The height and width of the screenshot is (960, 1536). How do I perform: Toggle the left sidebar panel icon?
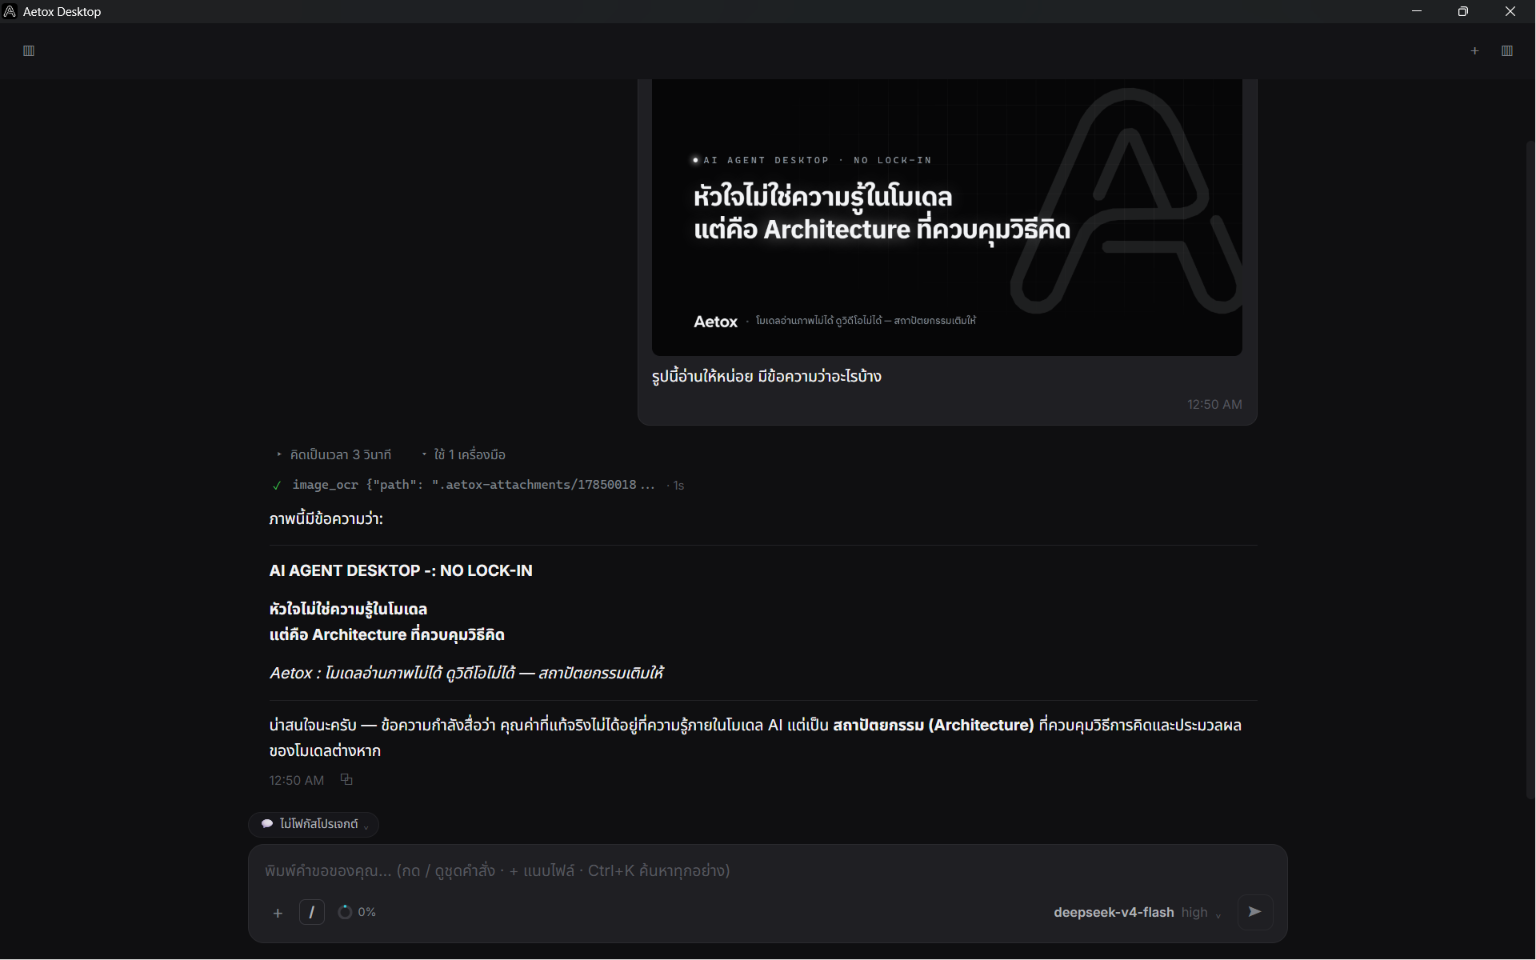point(29,51)
